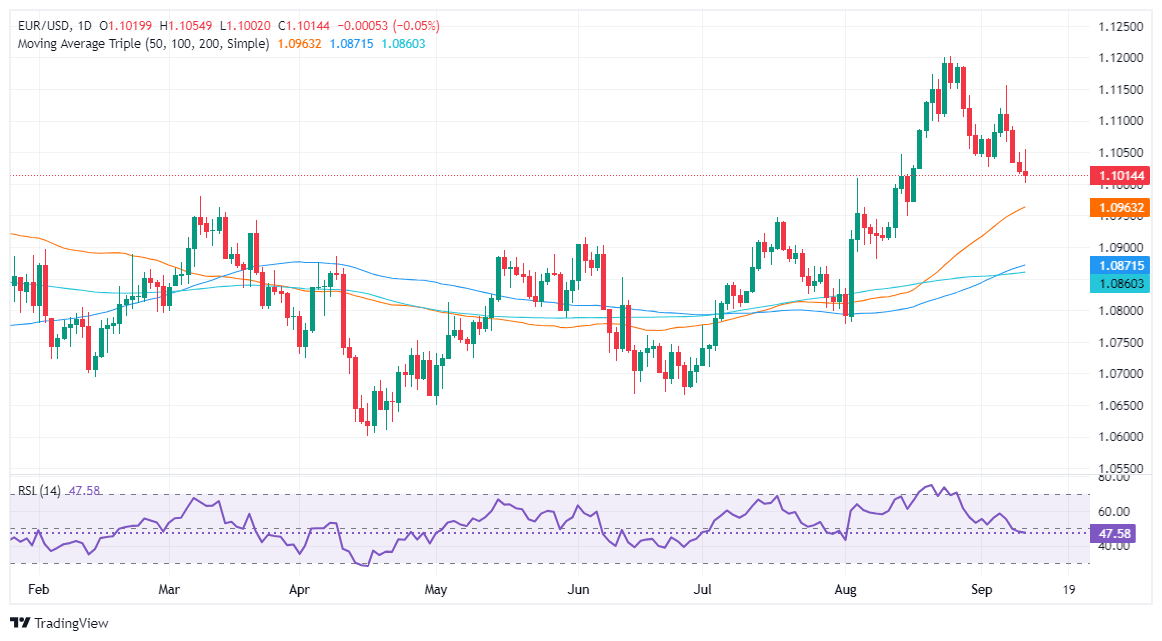Screen dimensions: 1162x641
Task: Click the orange 1.09632 value in legend
Action: (x=299, y=44)
